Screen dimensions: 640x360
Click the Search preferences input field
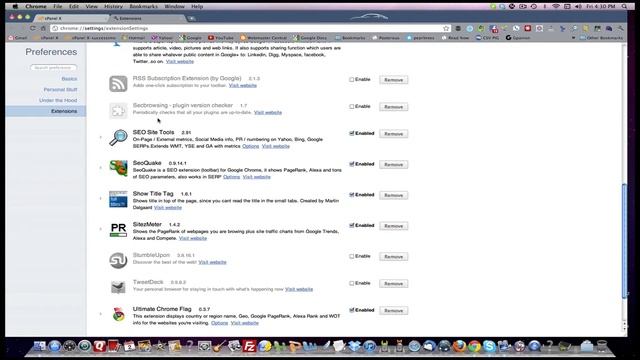click(x=53, y=67)
